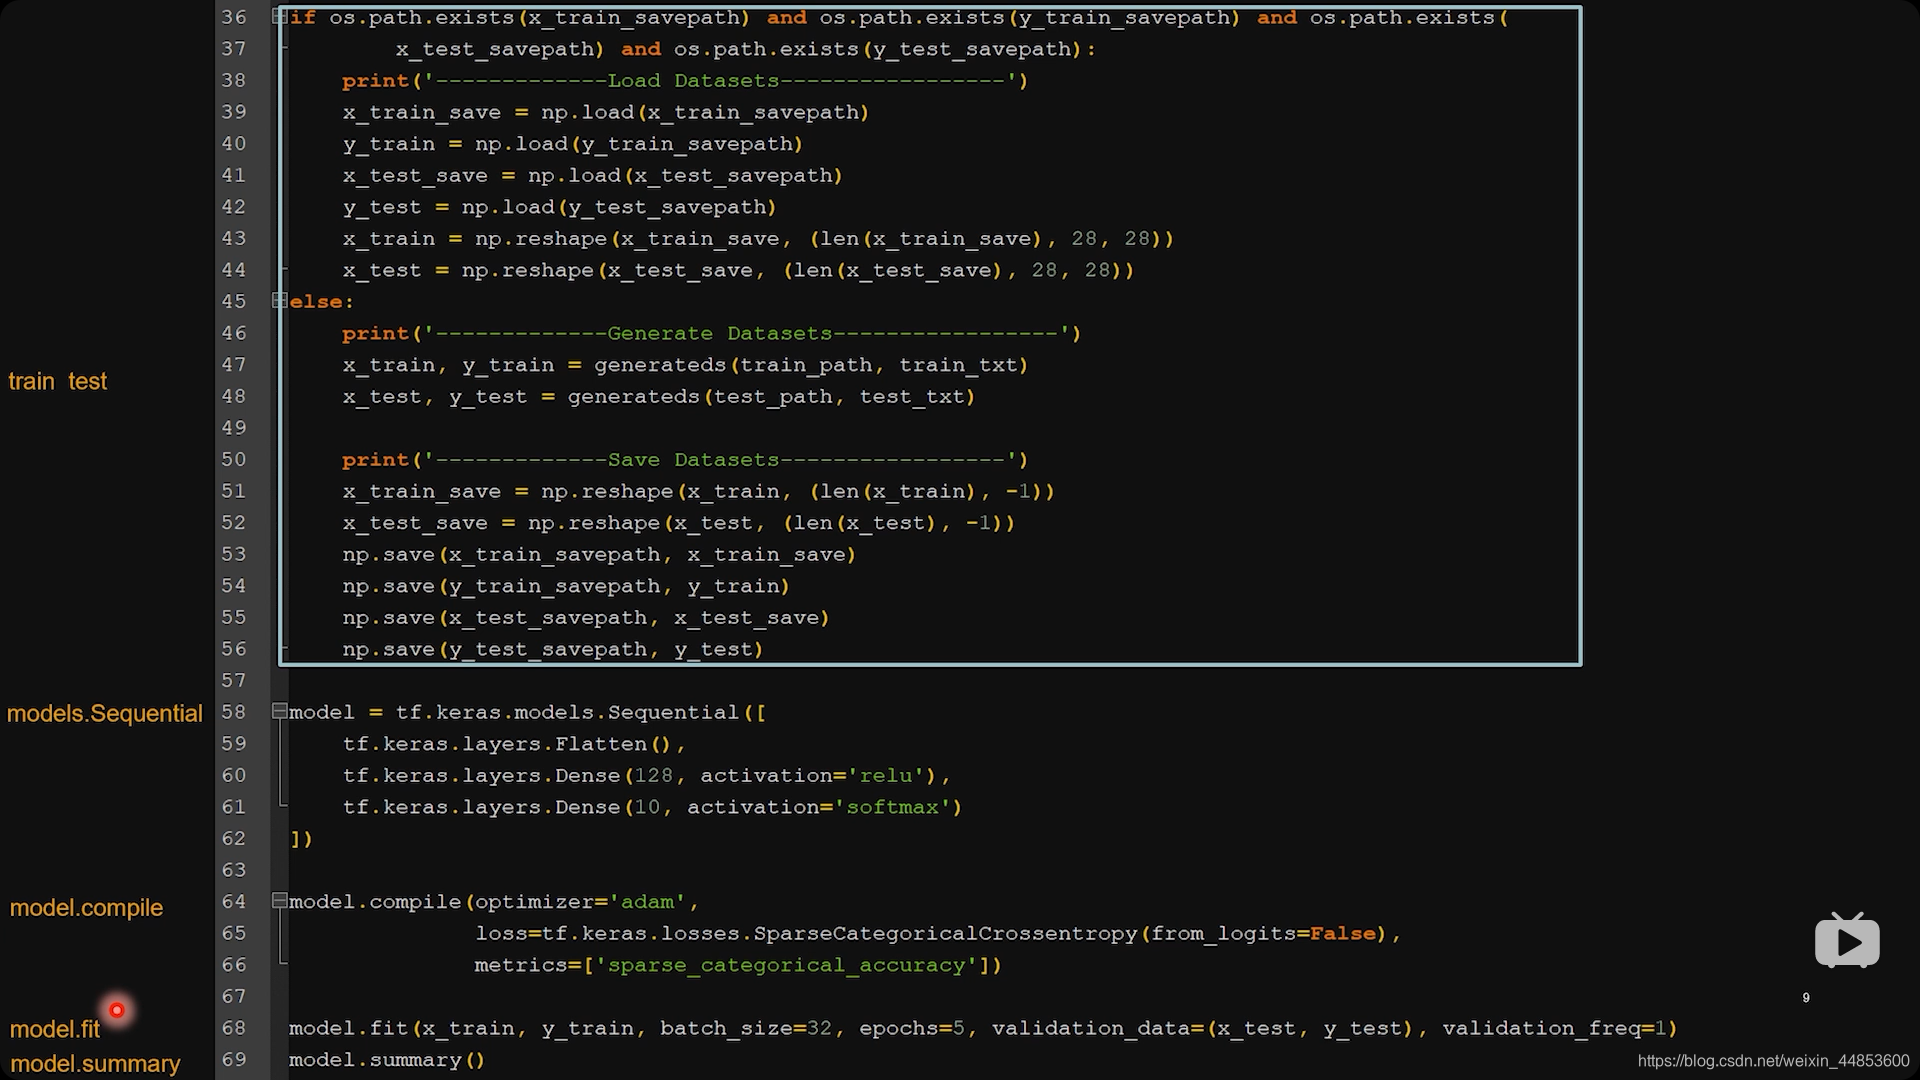Collapse the else block at line 45
Screen dimensions: 1920x1080
click(x=280, y=301)
